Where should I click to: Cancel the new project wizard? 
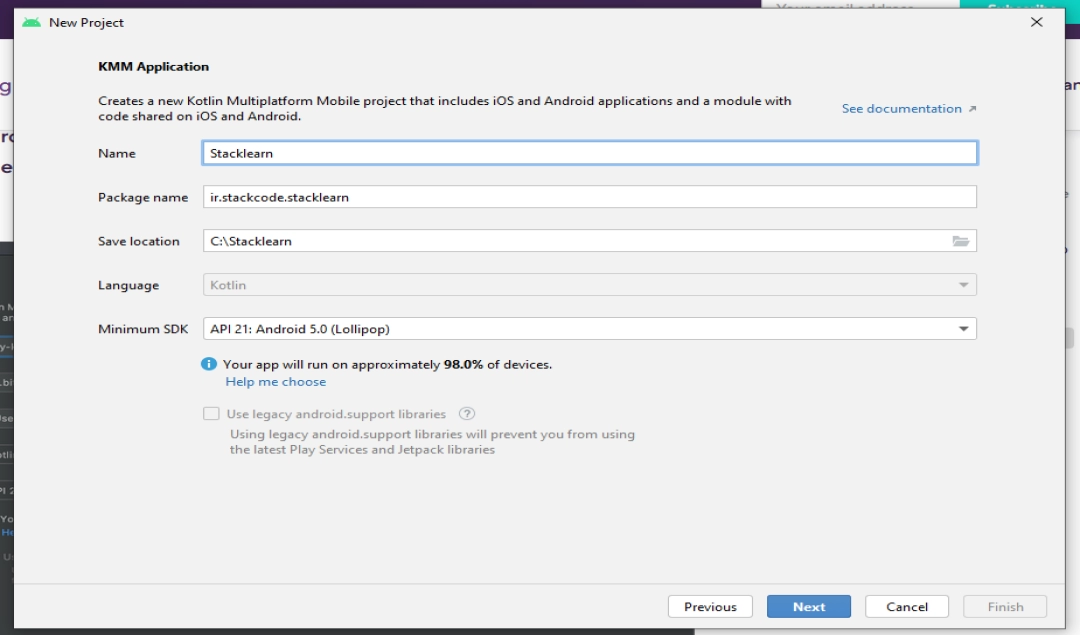(906, 607)
